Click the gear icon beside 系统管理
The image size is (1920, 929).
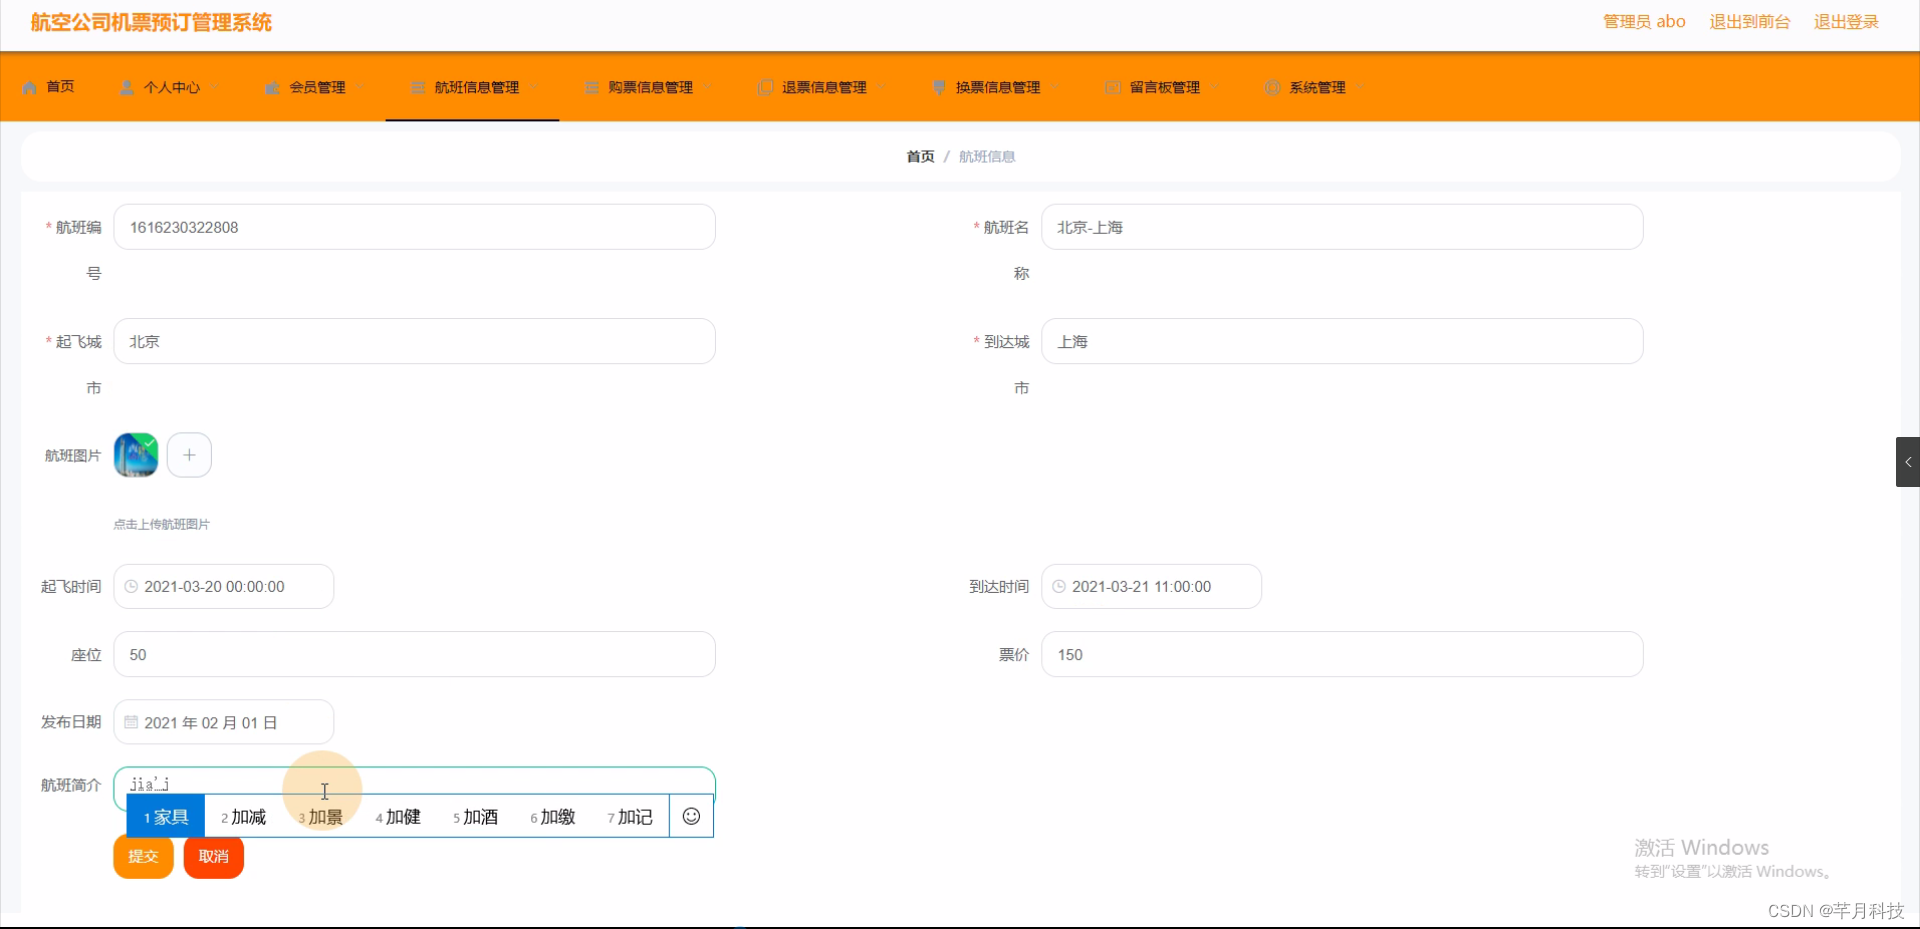click(1273, 87)
